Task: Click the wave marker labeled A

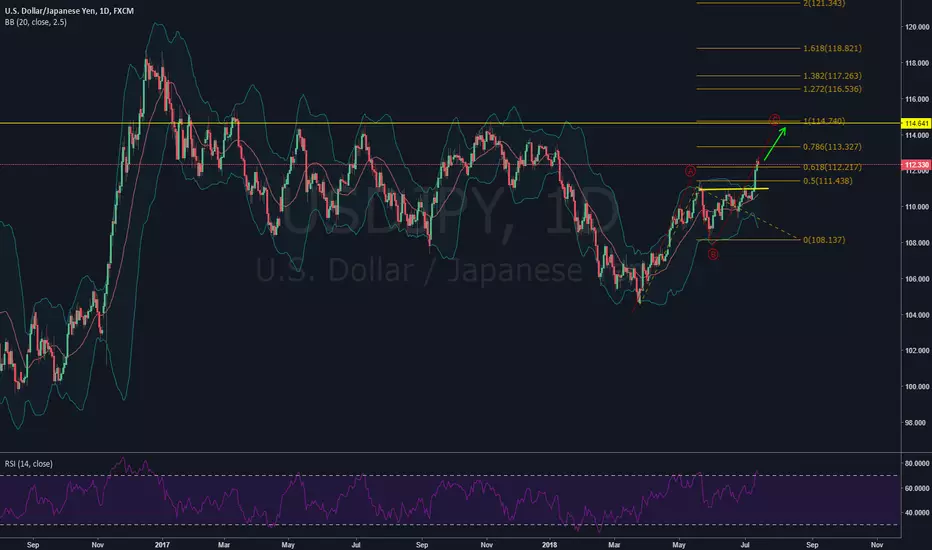Action: [690, 171]
